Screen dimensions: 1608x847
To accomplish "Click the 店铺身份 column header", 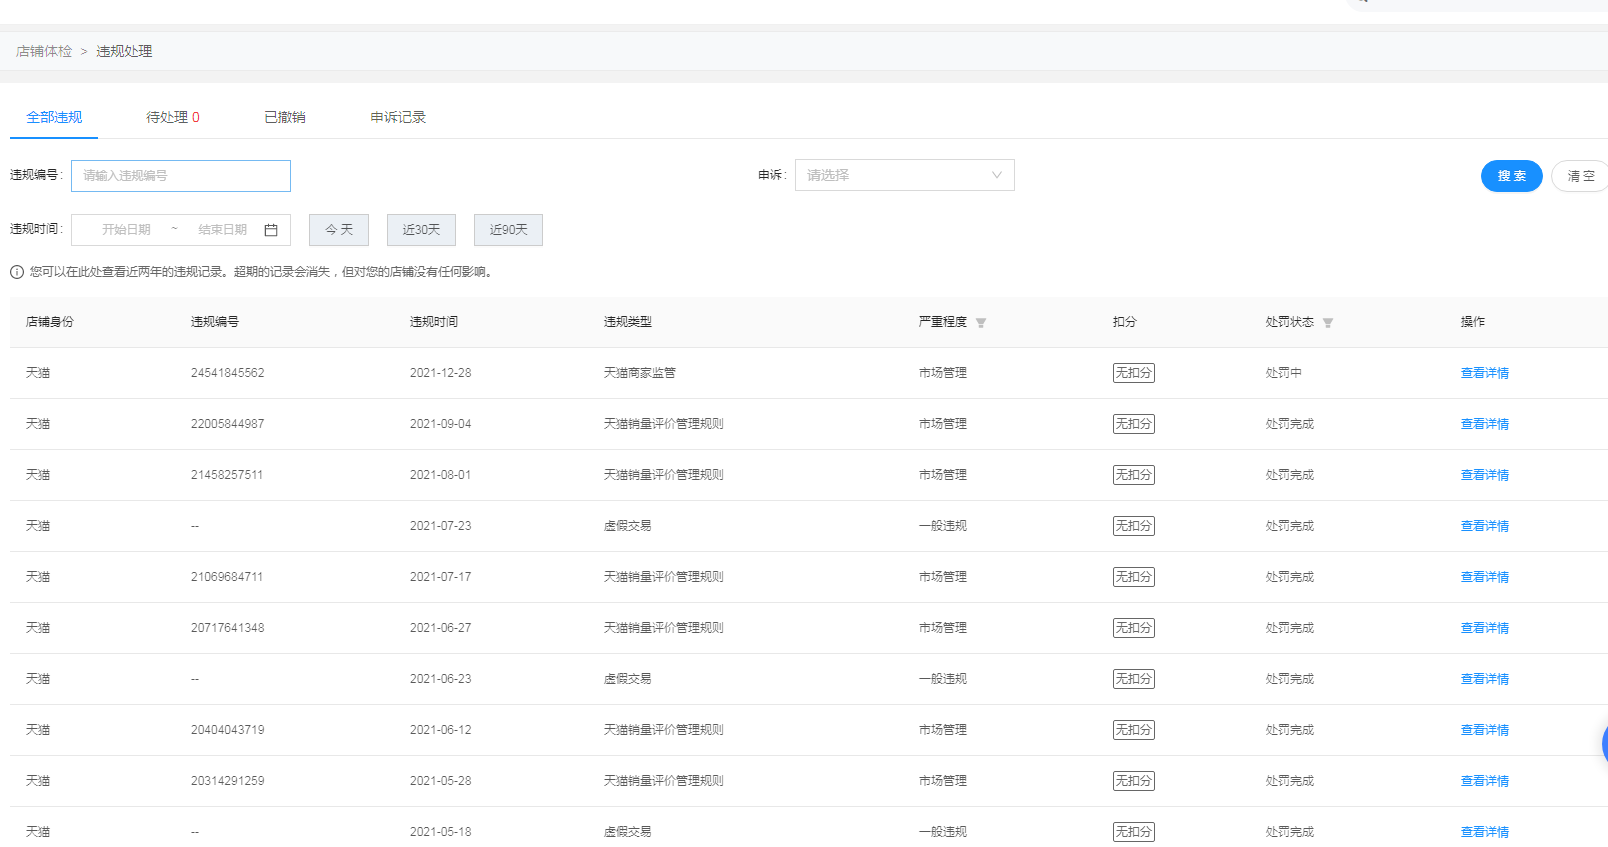I will (x=50, y=322).
